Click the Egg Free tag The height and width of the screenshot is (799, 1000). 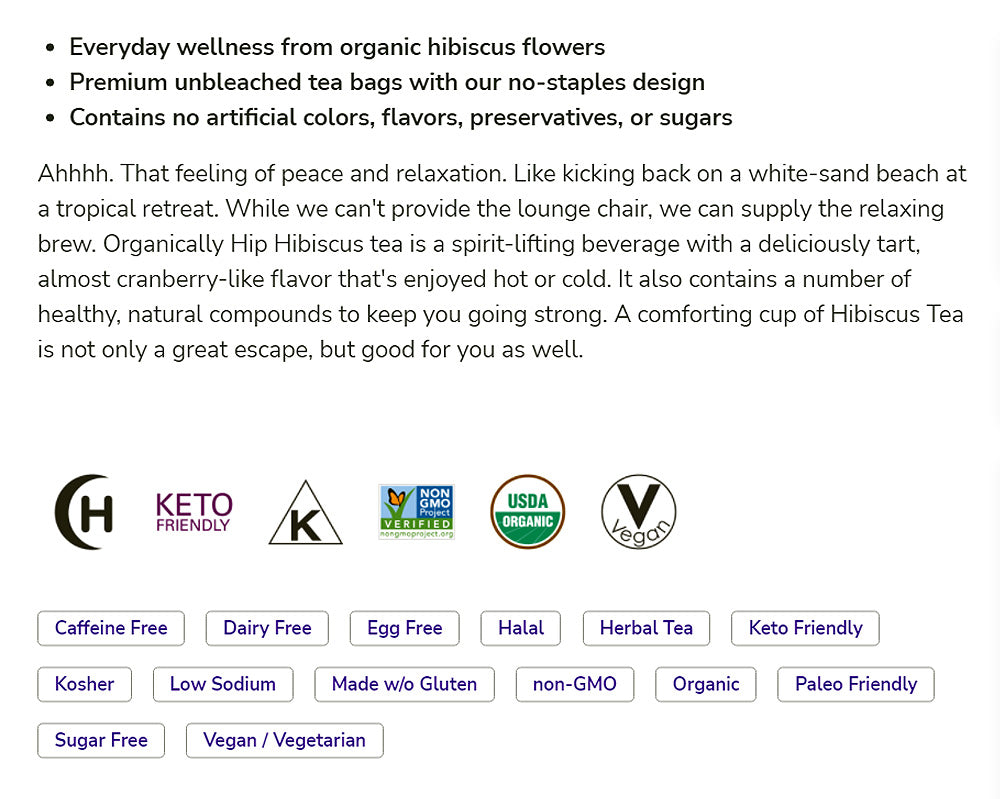click(x=404, y=628)
